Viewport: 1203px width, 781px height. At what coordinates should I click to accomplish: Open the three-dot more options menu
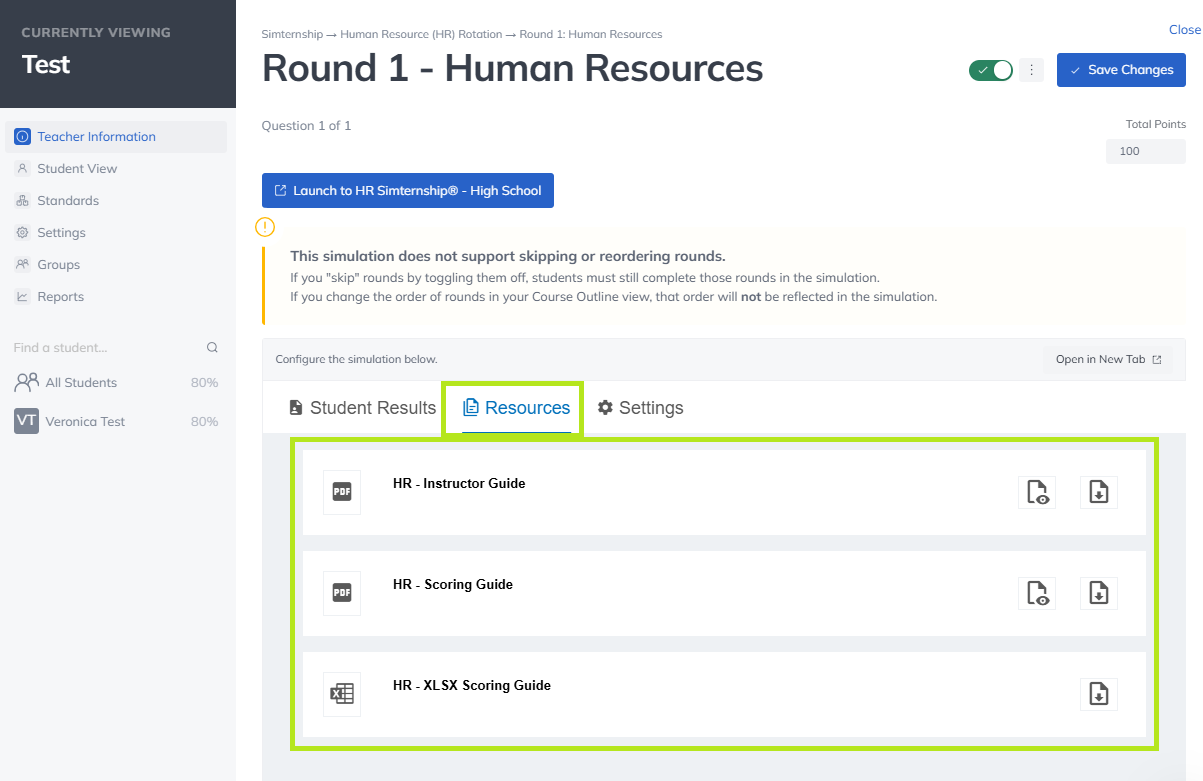coord(1031,70)
